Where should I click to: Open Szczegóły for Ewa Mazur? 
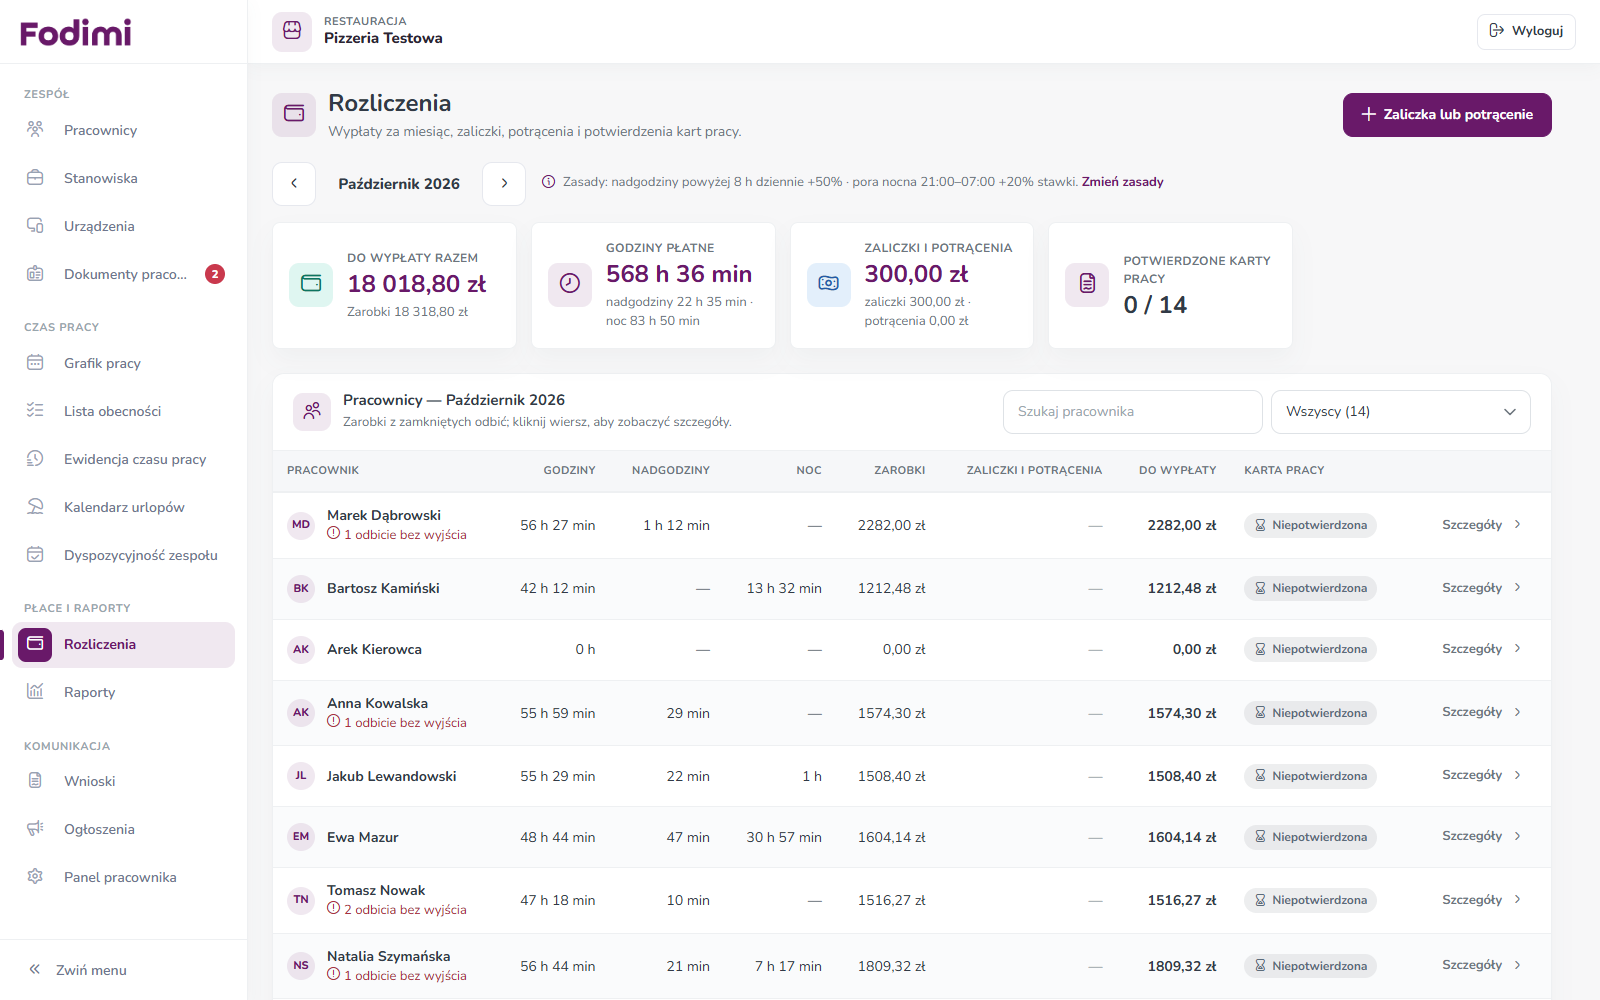point(1481,837)
